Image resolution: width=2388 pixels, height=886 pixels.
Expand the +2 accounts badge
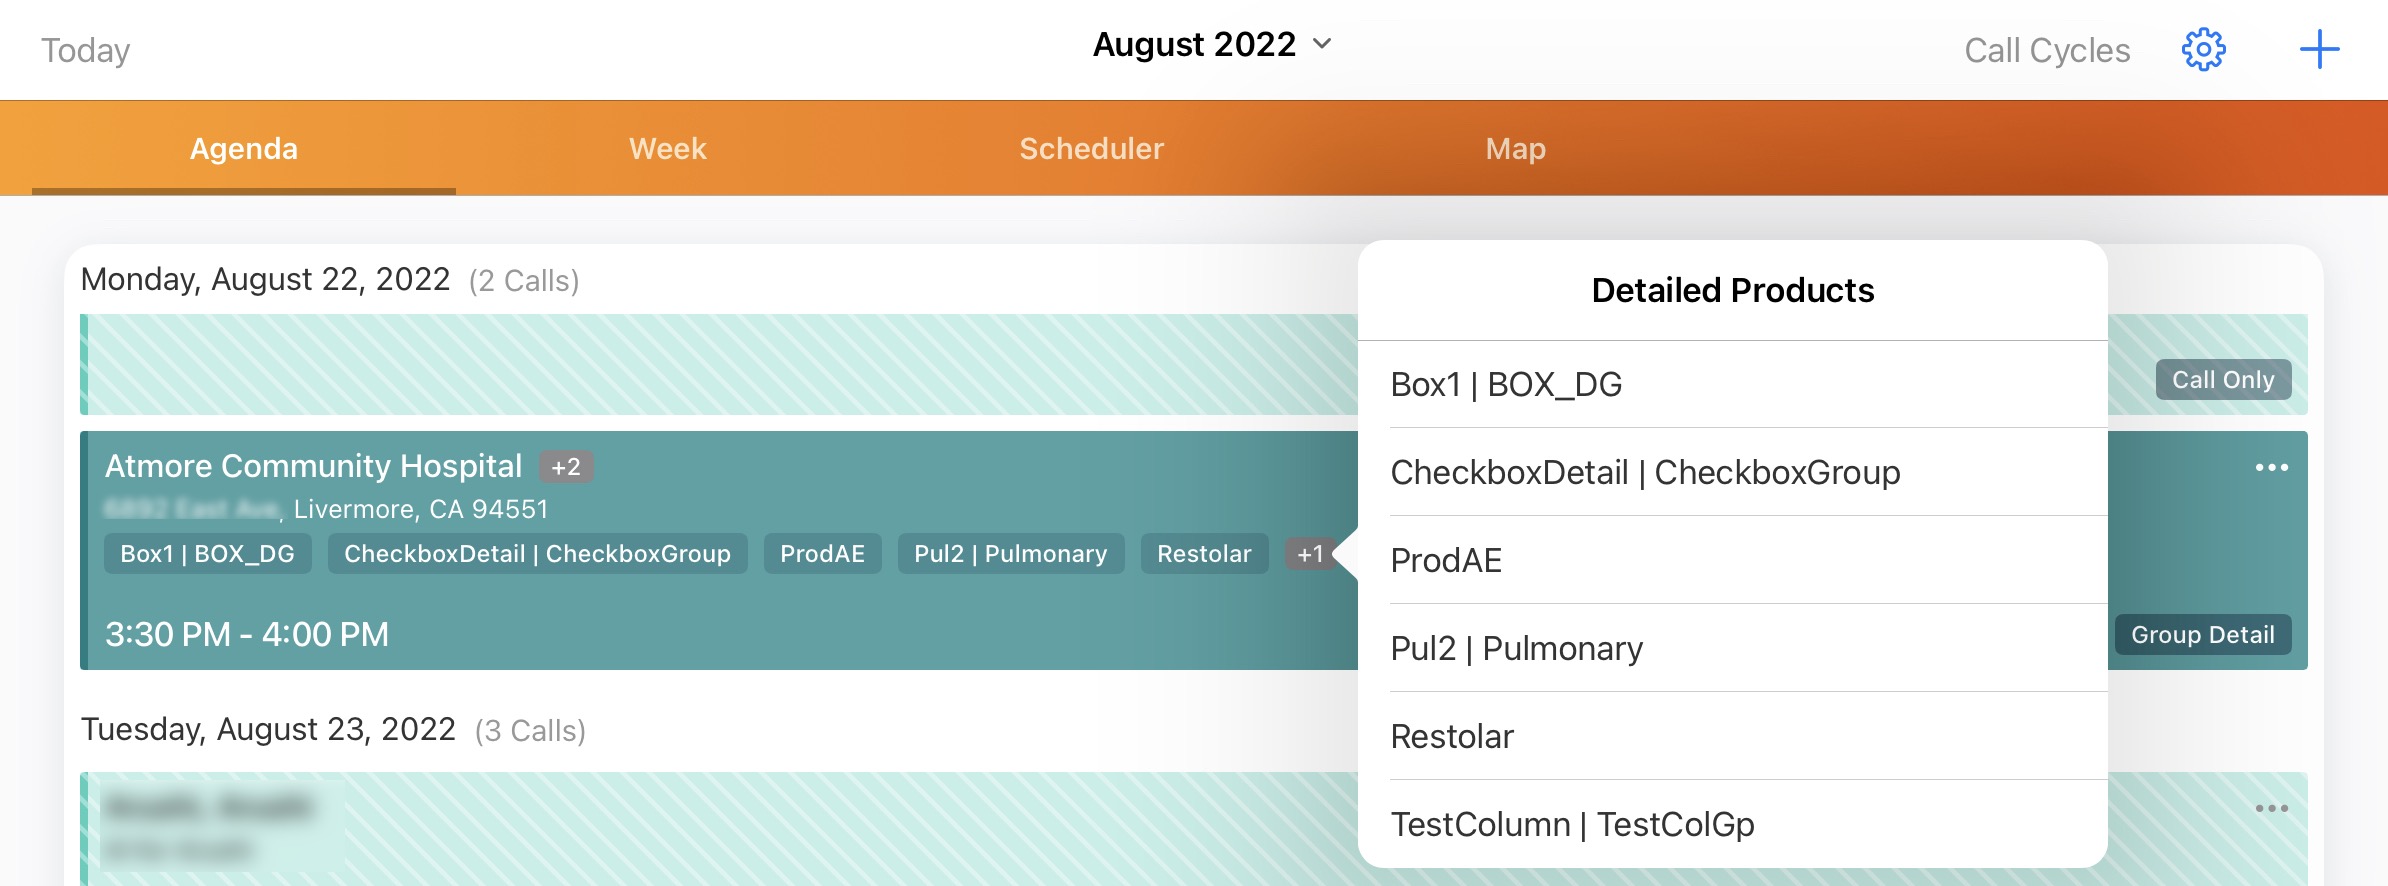pos(566,467)
